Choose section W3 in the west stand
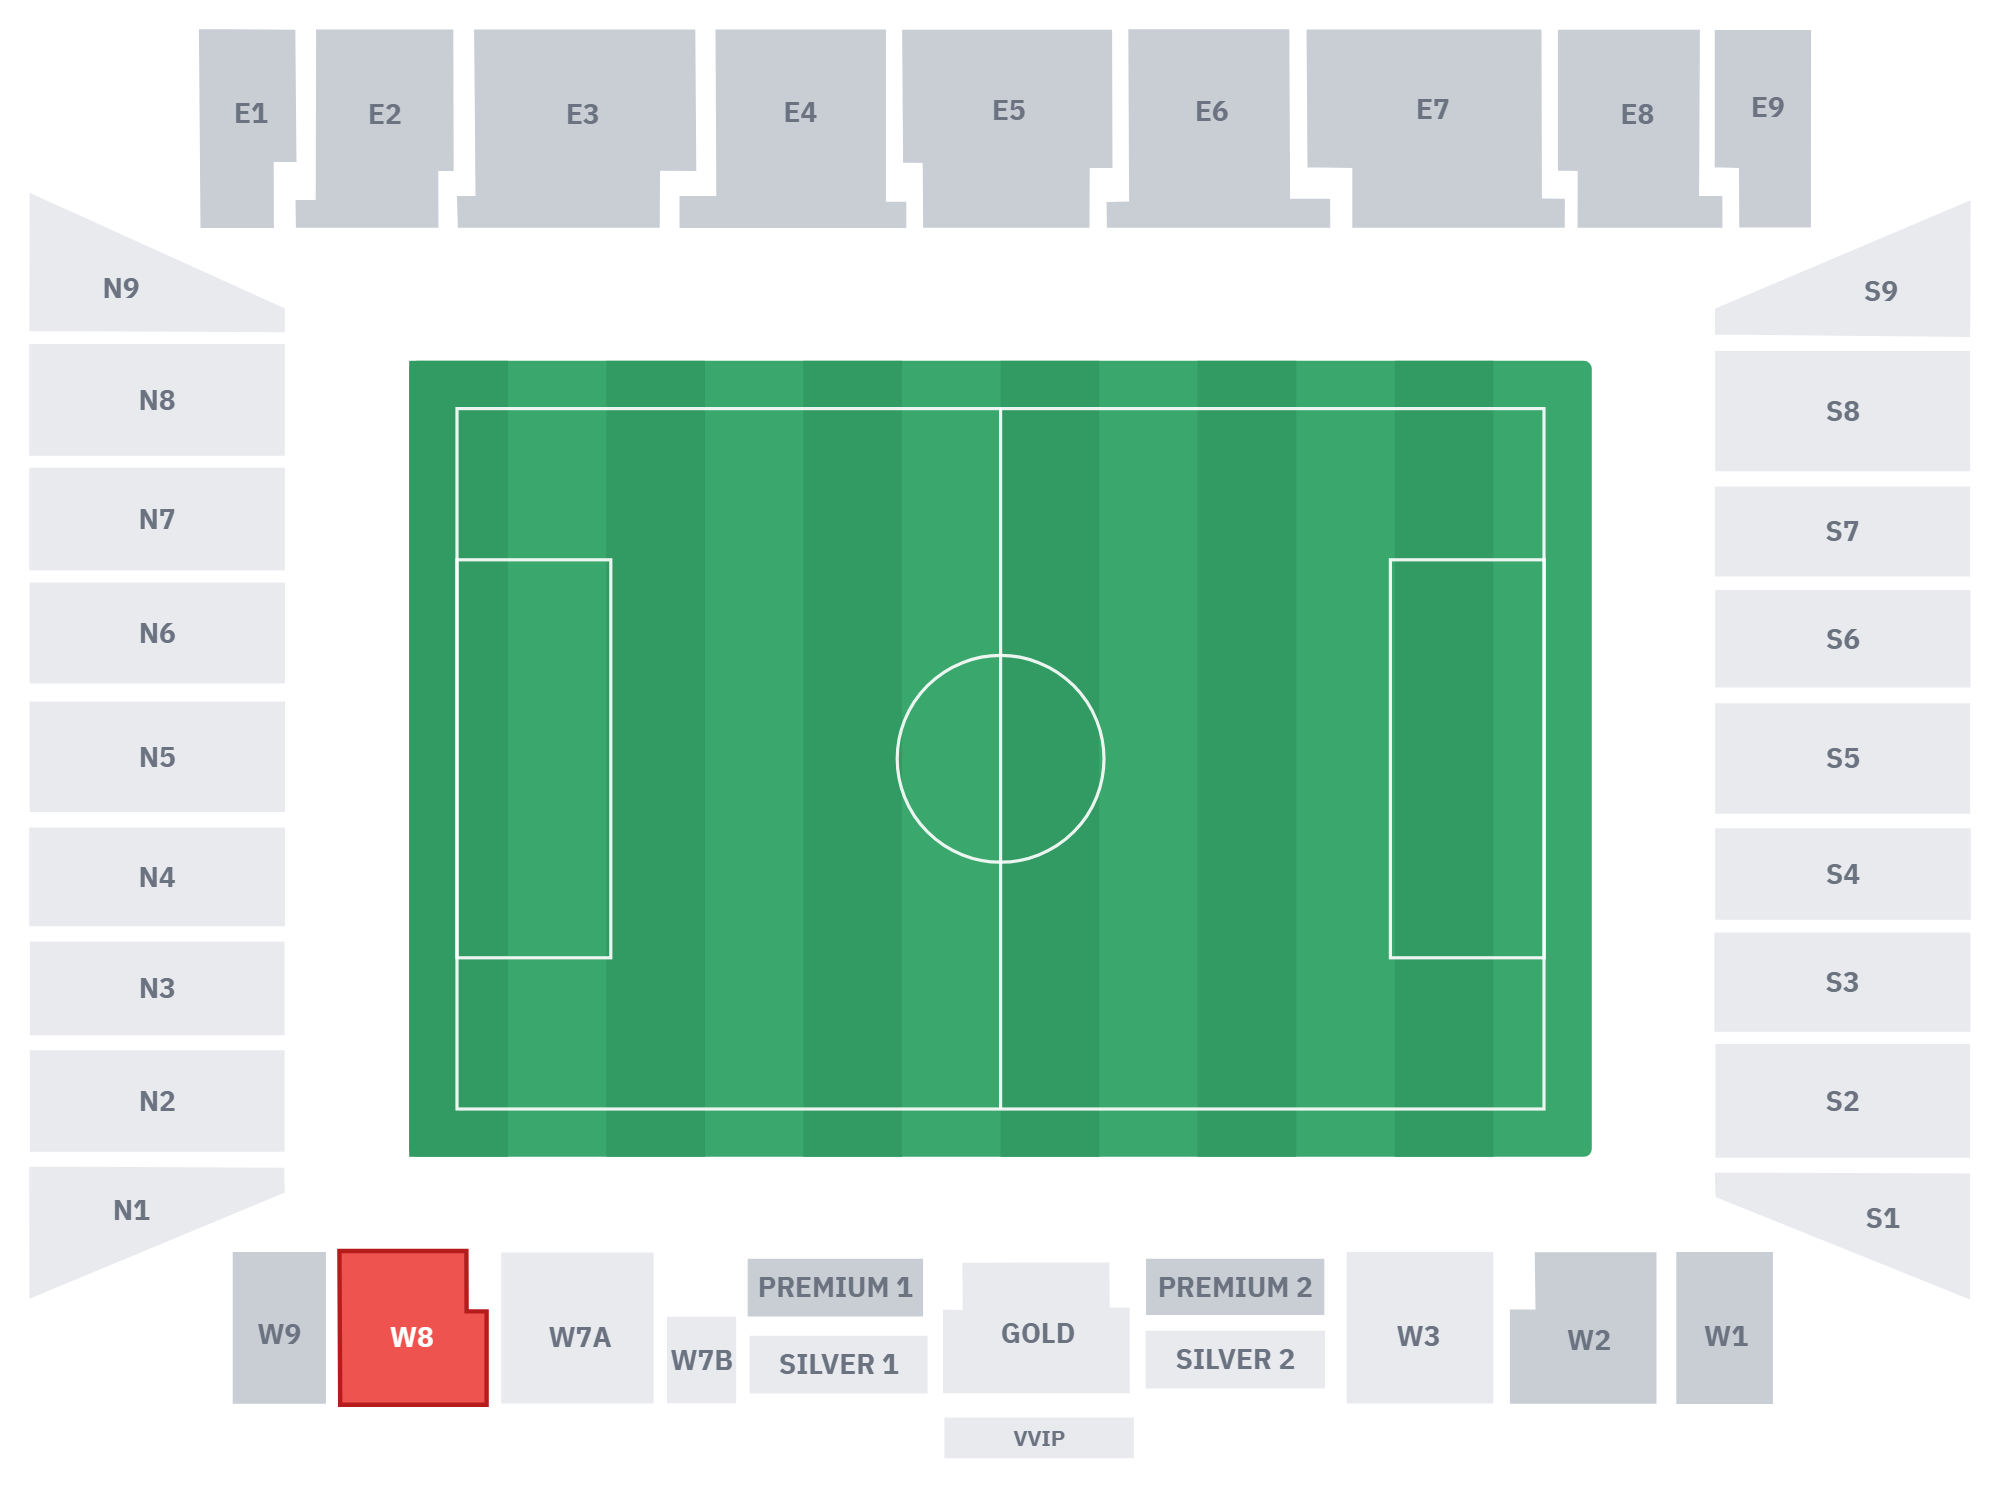 (1419, 1328)
